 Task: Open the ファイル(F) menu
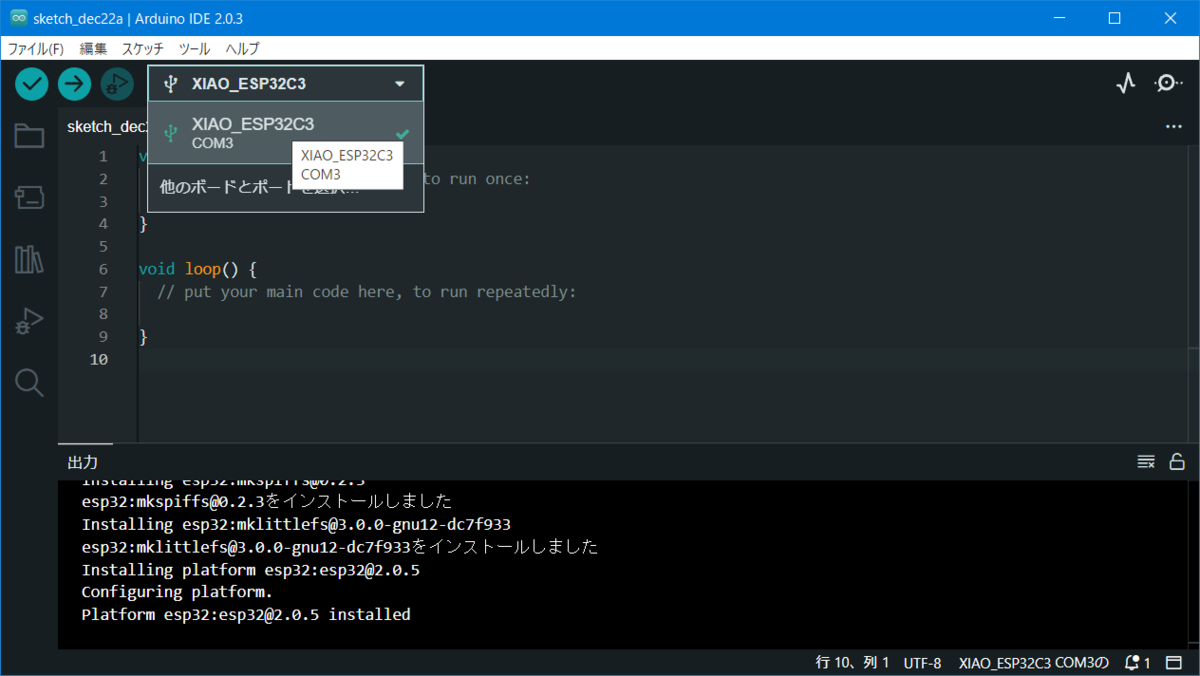(x=36, y=48)
